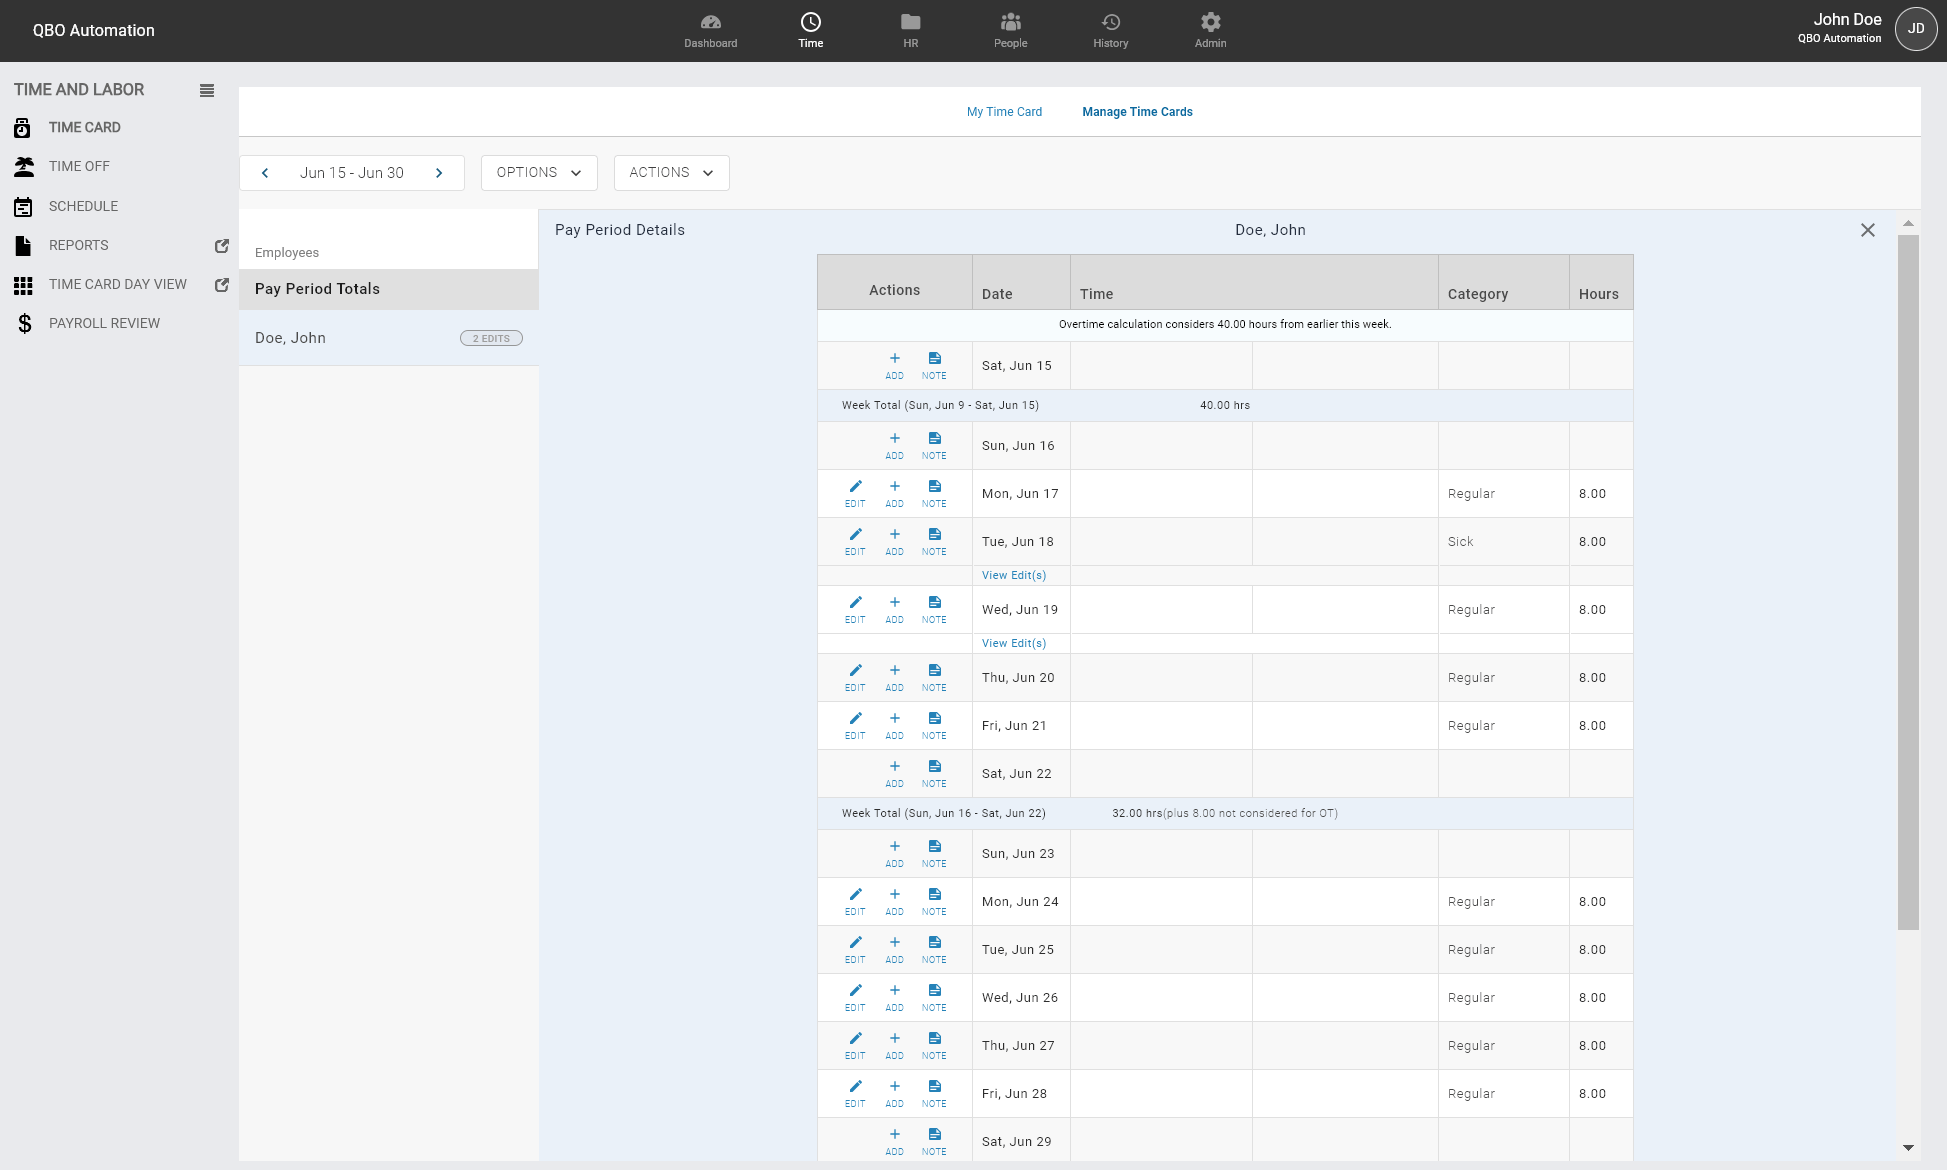Edit the Fri, Jun 28 time entry

click(855, 1092)
